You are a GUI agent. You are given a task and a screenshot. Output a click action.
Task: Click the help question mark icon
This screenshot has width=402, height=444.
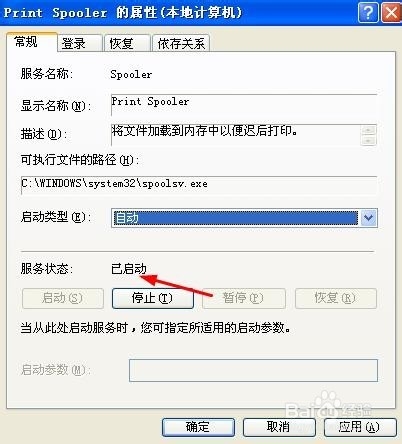coord(368,13)
